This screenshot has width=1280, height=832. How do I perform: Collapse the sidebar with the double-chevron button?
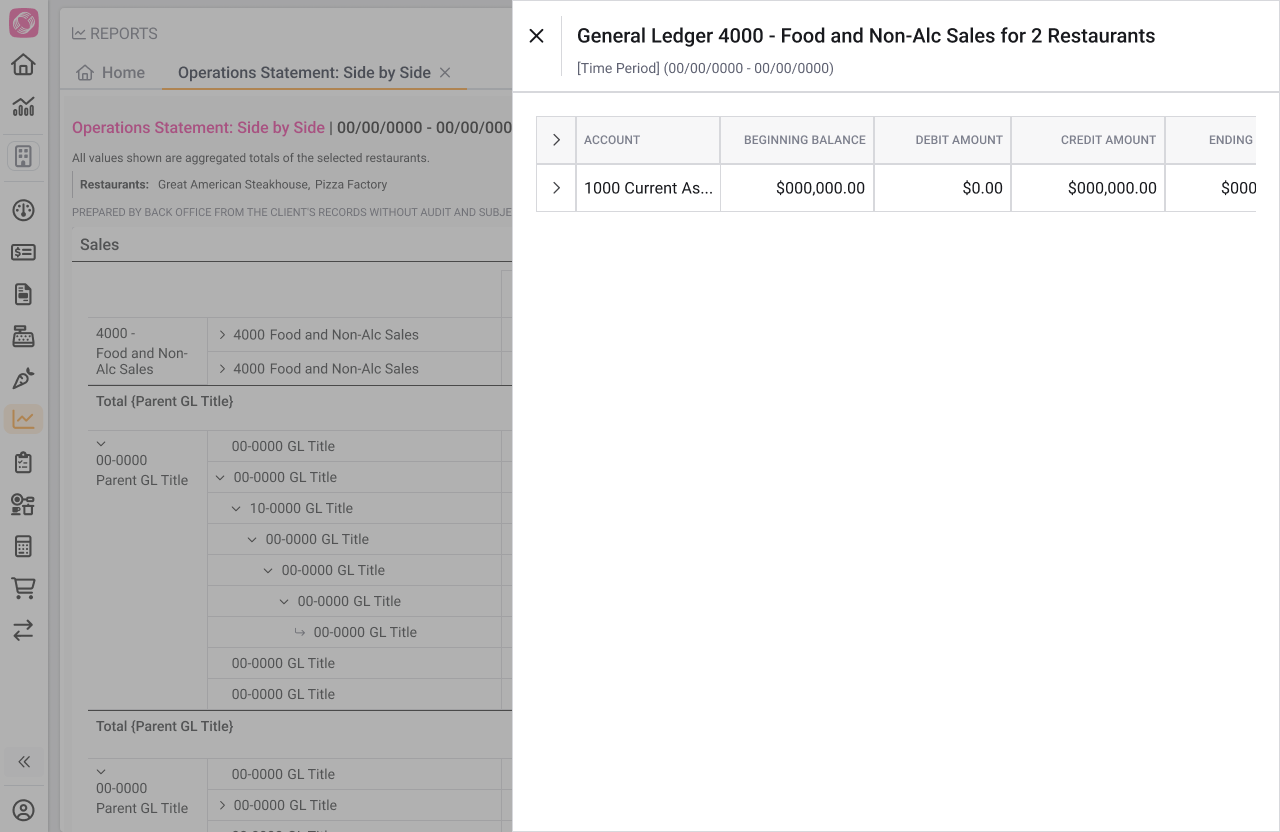(24, 762)
